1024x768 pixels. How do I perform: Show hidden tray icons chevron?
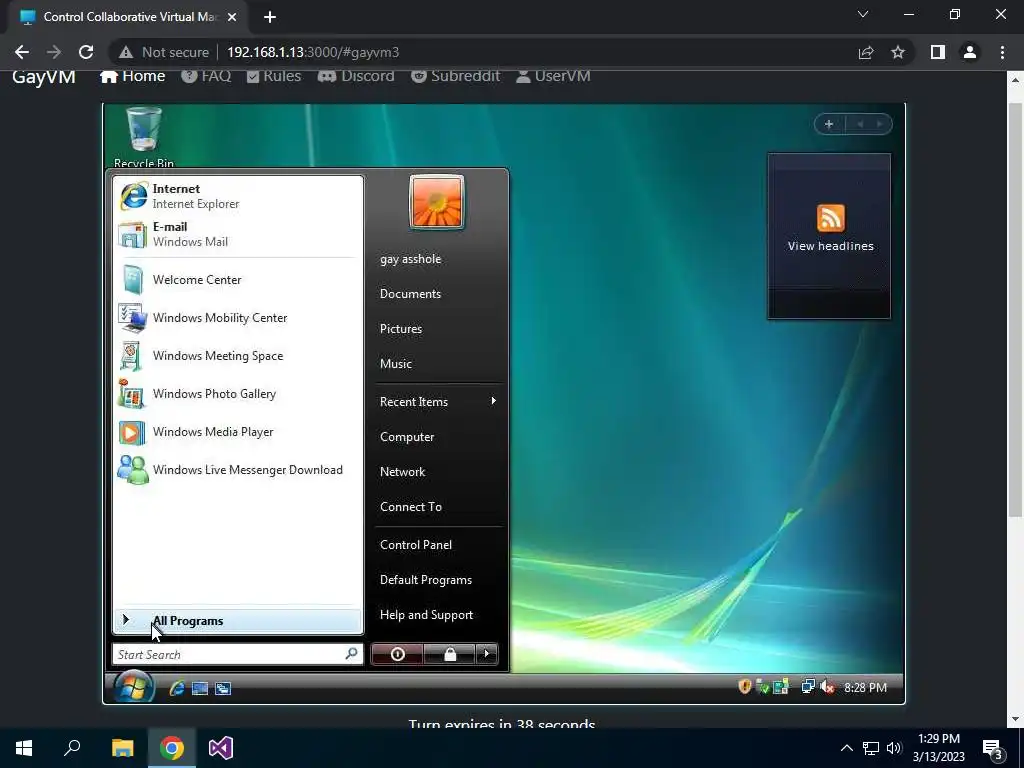click(x=846, y=748)
